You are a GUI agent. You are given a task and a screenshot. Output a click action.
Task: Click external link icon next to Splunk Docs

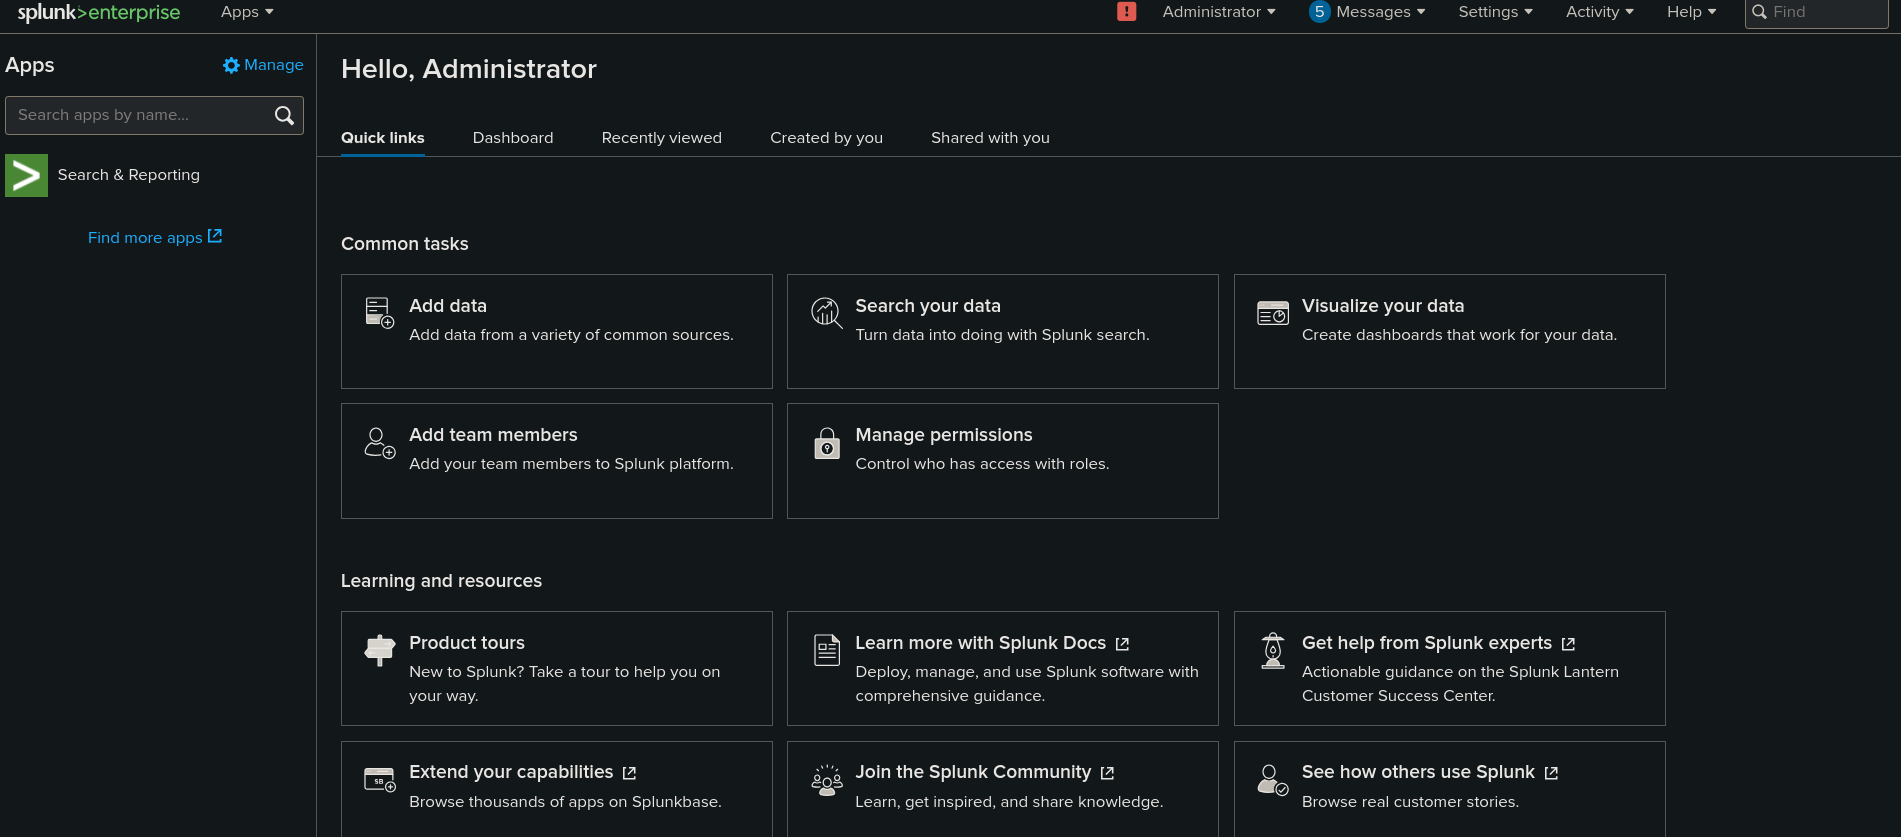point(1122,644)
